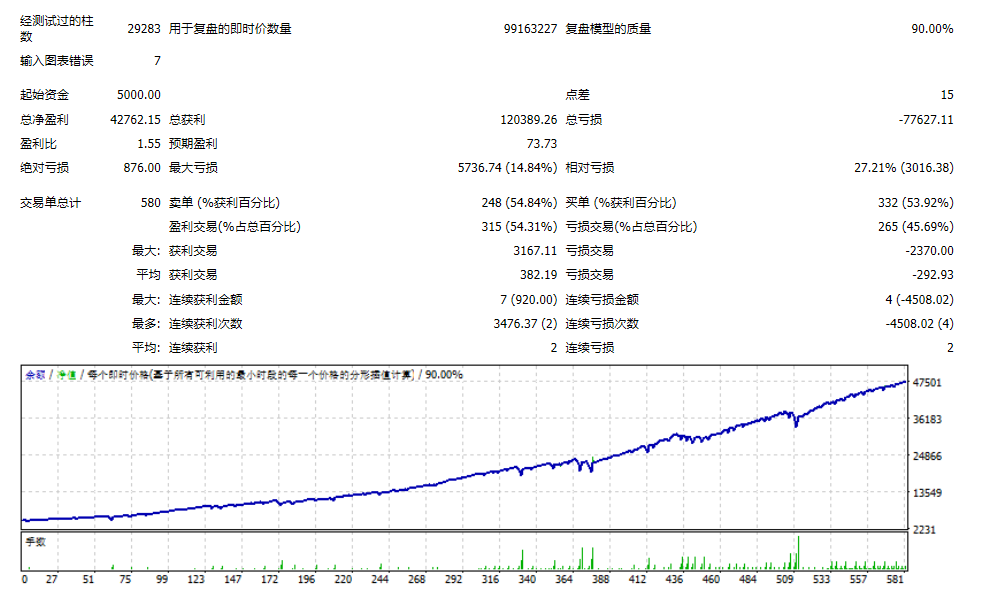The image size is (982, 592).
Task: Click the 净值 legend label in chart
Action: click(x=66, y=375)
